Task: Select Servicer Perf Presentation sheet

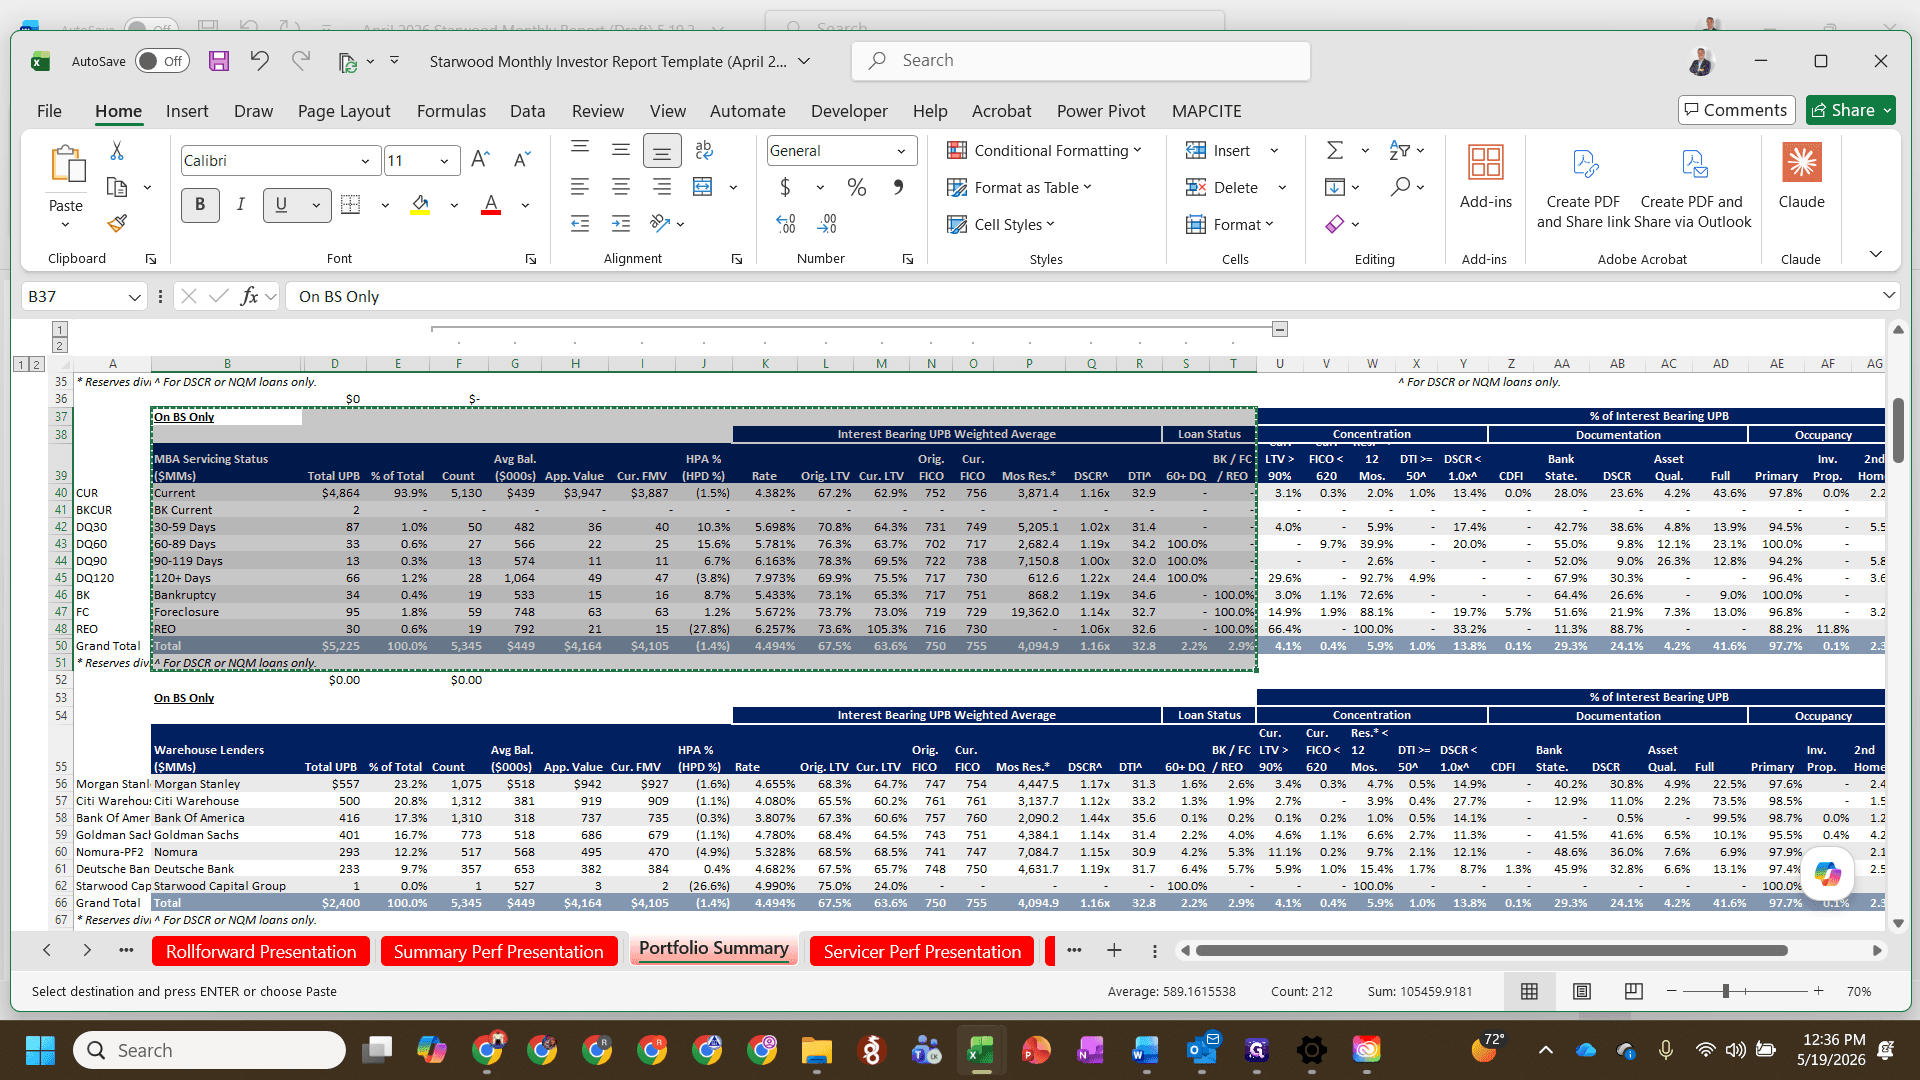Action: [922, 951]
